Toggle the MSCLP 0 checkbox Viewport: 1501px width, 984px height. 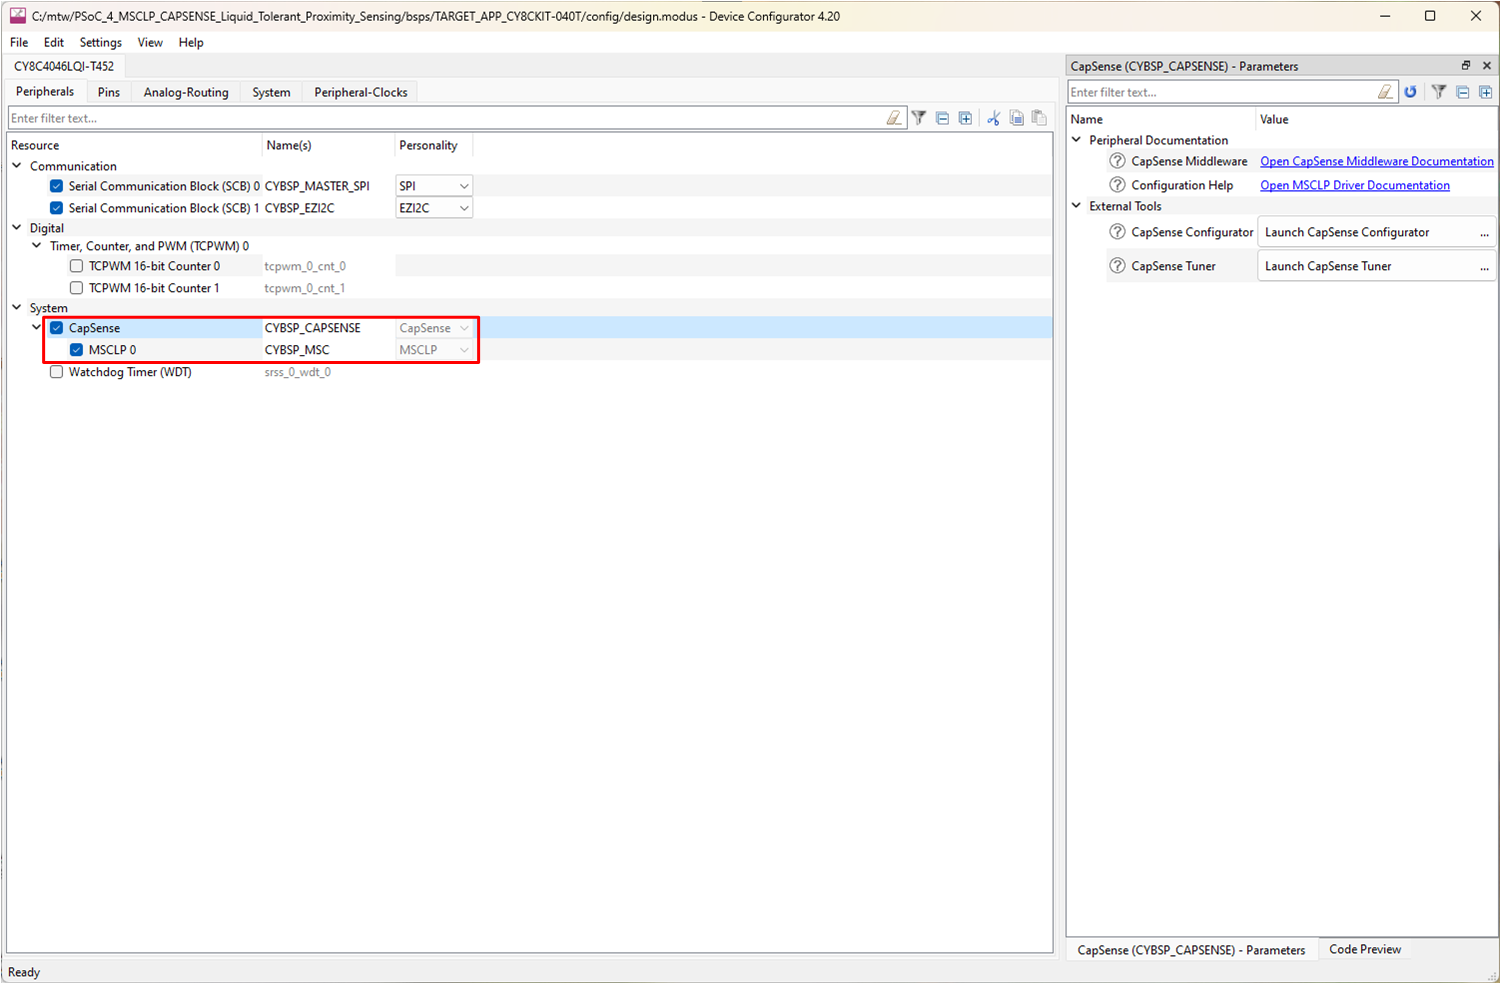(76, 350)
